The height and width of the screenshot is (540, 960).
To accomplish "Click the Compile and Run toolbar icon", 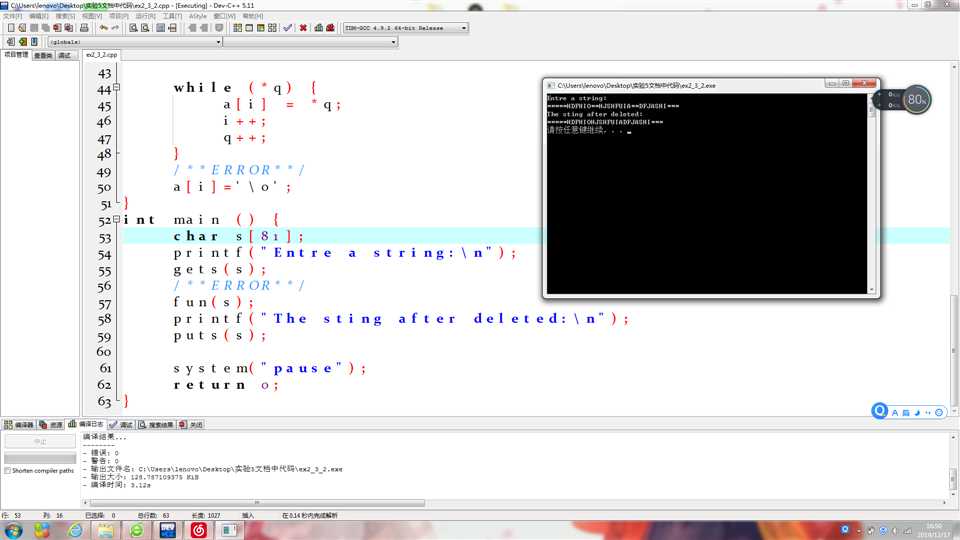I will point(261,28).
